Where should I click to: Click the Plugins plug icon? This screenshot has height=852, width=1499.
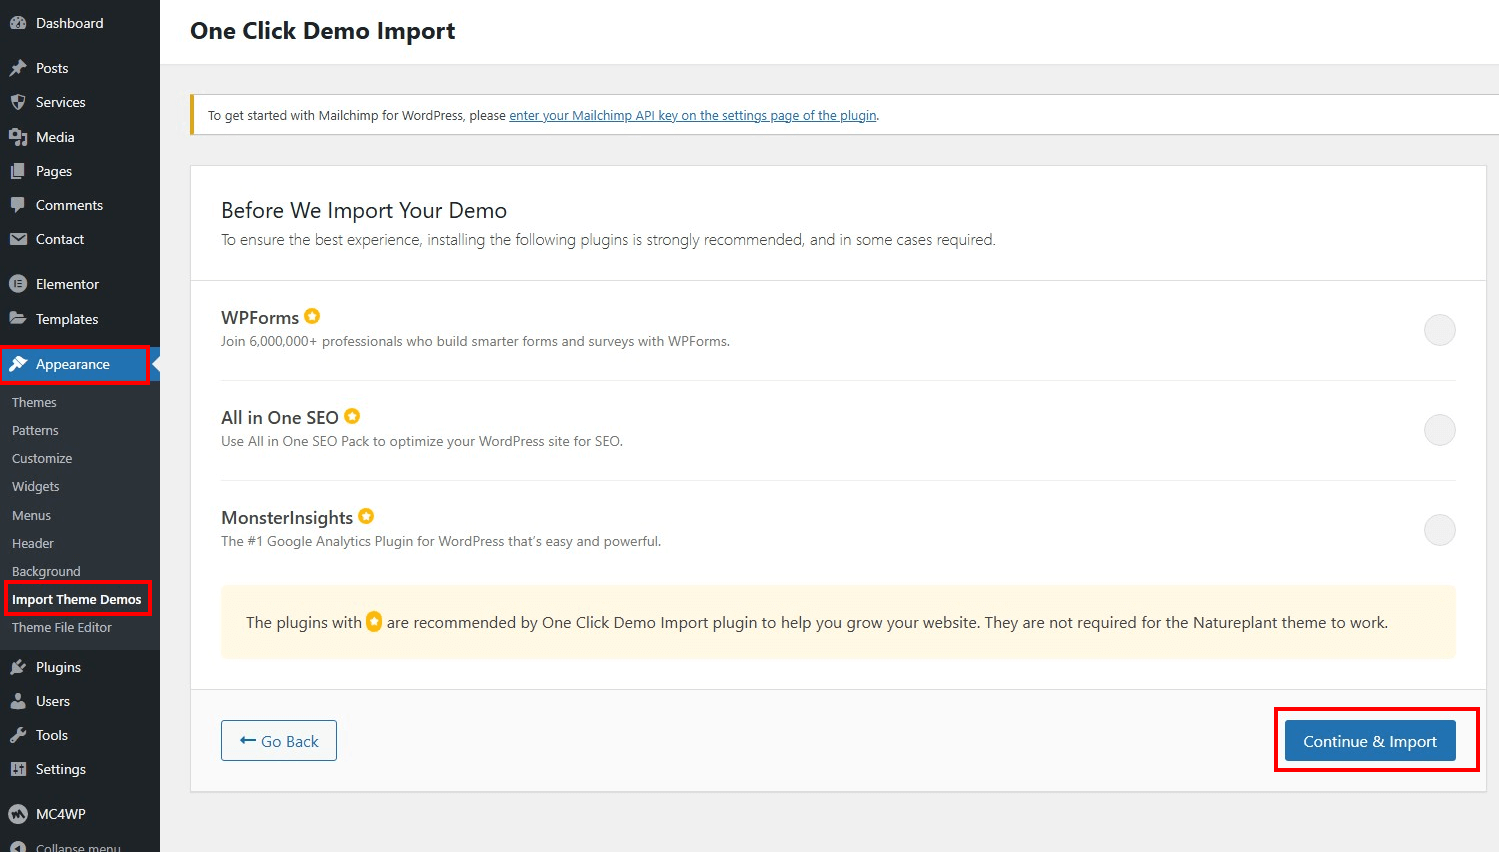[18, 667]
